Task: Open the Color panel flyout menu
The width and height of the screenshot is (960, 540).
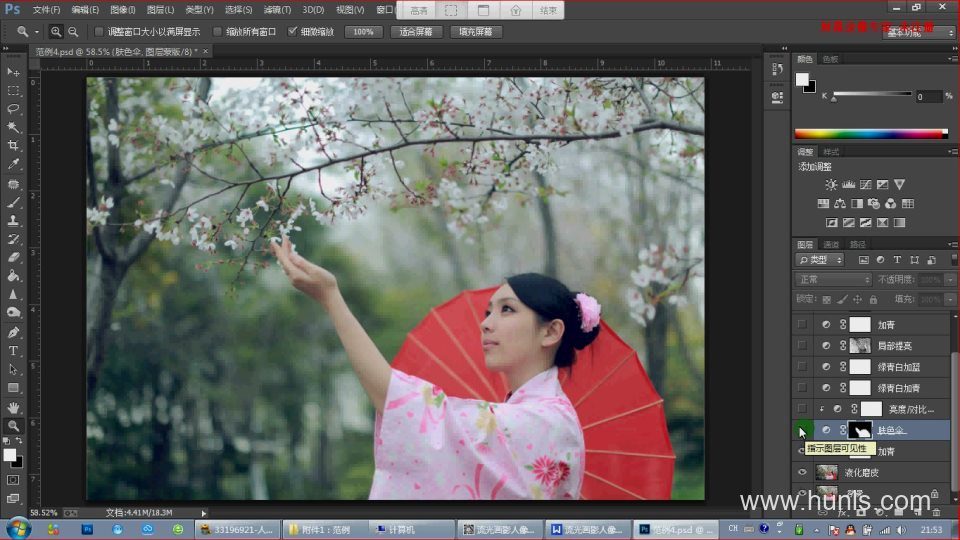Action: 952,59
